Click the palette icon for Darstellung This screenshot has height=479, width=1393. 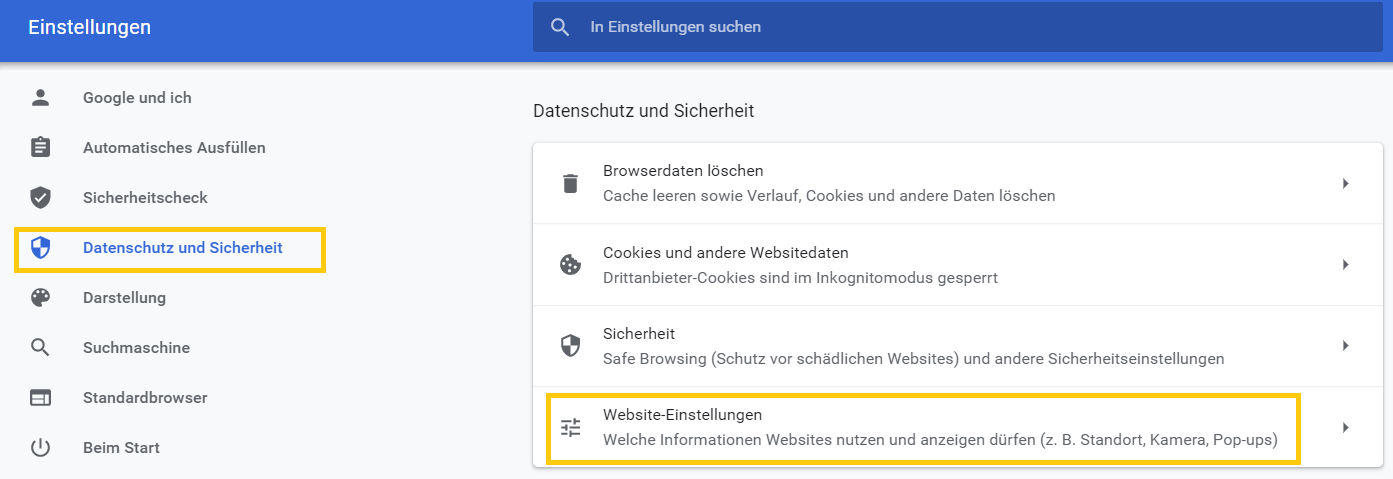click(x=40, y=298)
